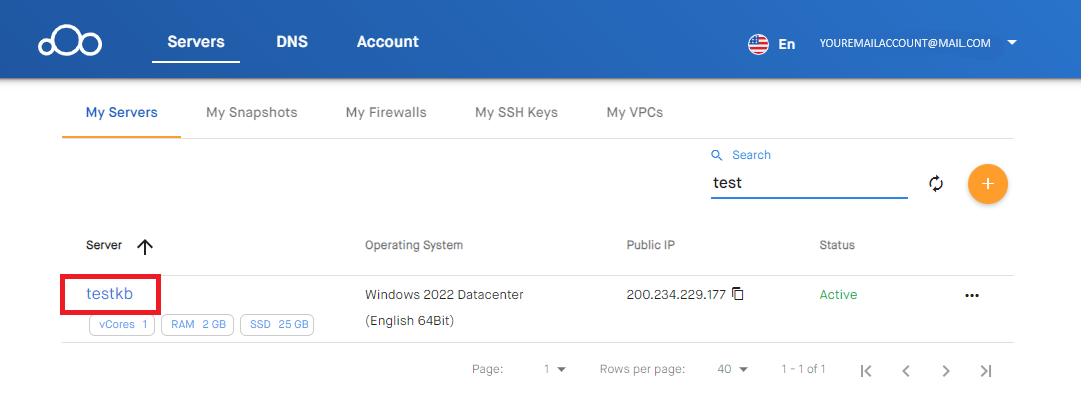Copy the public IP address icon
This screenshot has width=1081, height=418.
pos(738,294)
